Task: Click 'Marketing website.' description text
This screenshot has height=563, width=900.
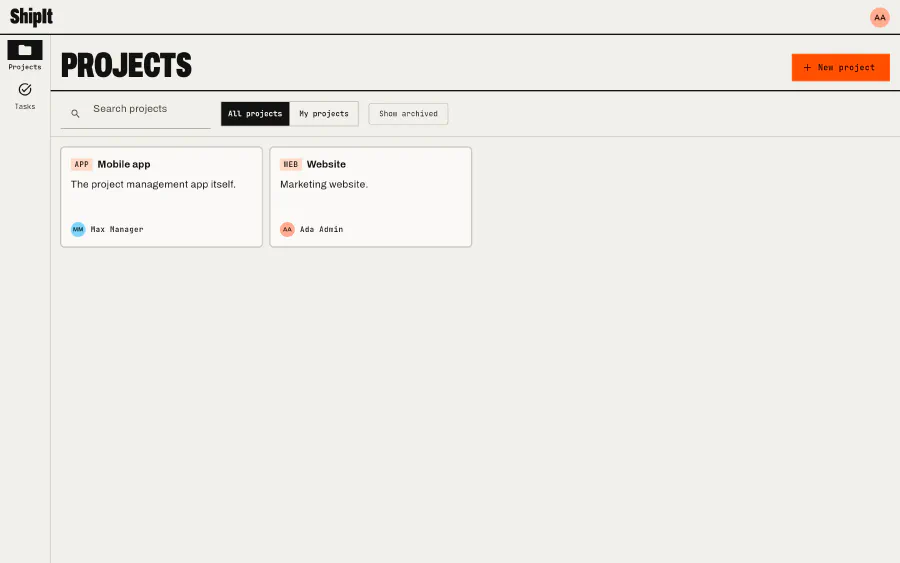Action: click(x=324, y=184)
